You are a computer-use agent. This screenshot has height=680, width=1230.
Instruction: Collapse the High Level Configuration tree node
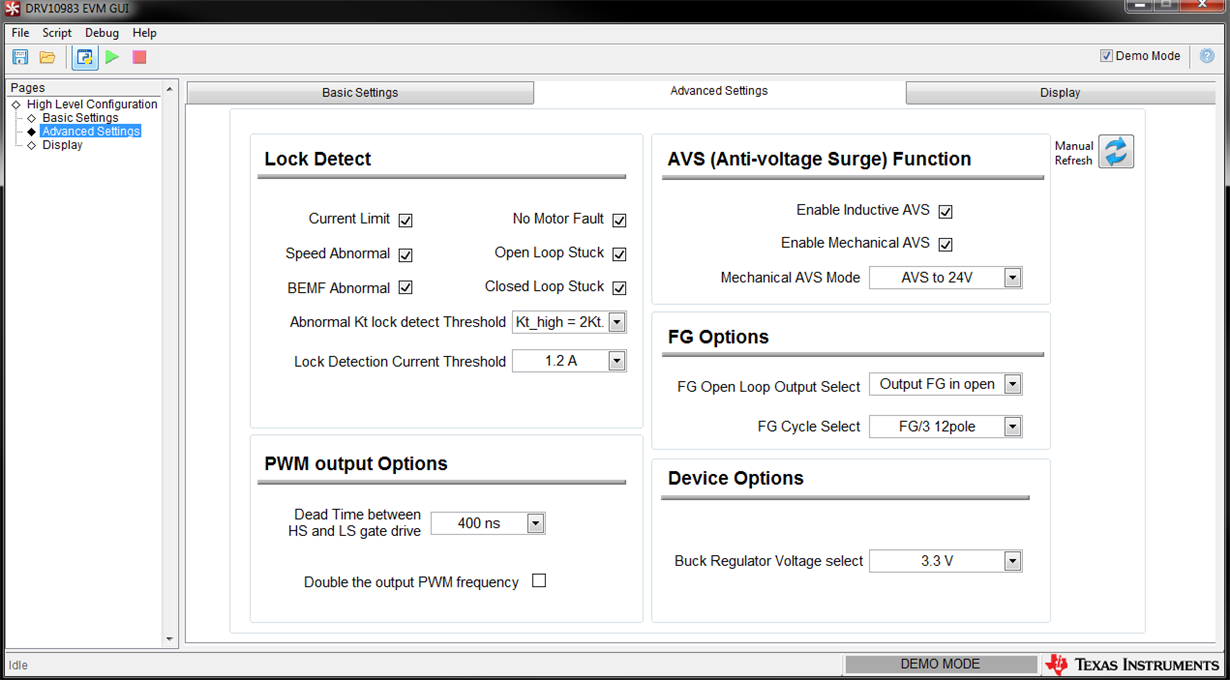click(16, 104)
